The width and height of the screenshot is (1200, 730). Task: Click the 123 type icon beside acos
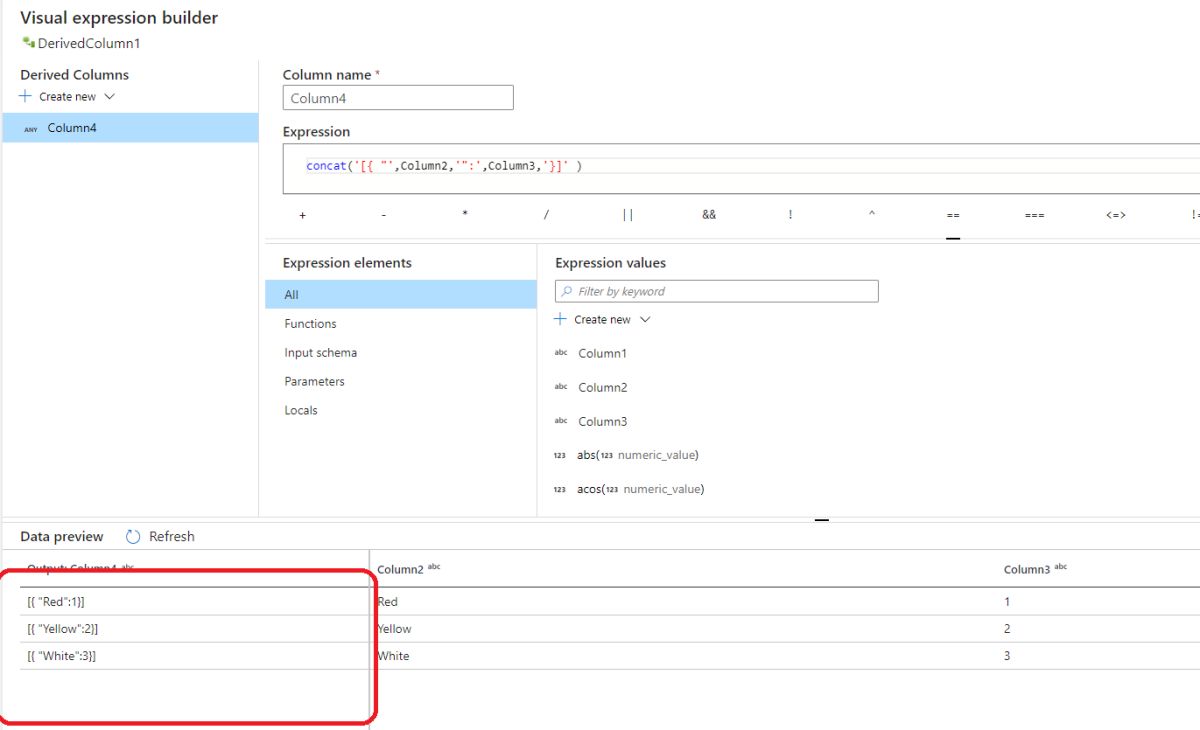[x=560, y=490]
